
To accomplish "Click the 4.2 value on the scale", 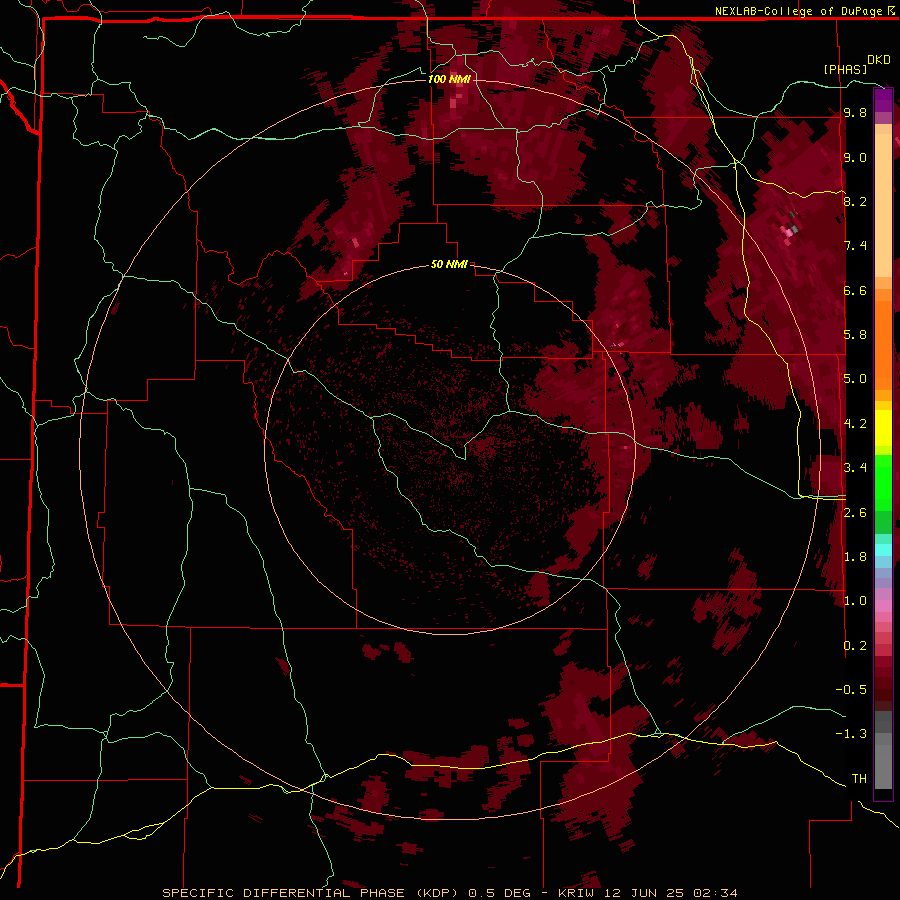I will tap(855, 424).
